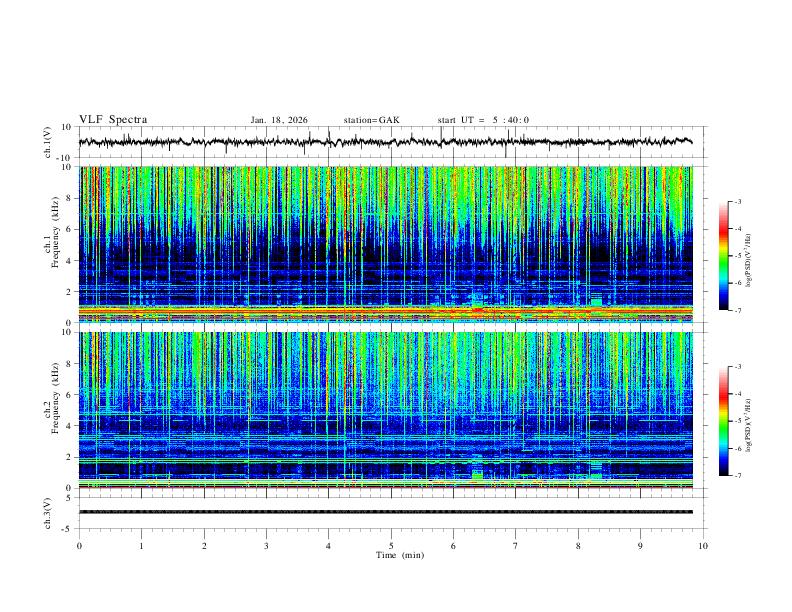
Task: Click the ch.2 spectrogram panel
Action: point(385,410)
